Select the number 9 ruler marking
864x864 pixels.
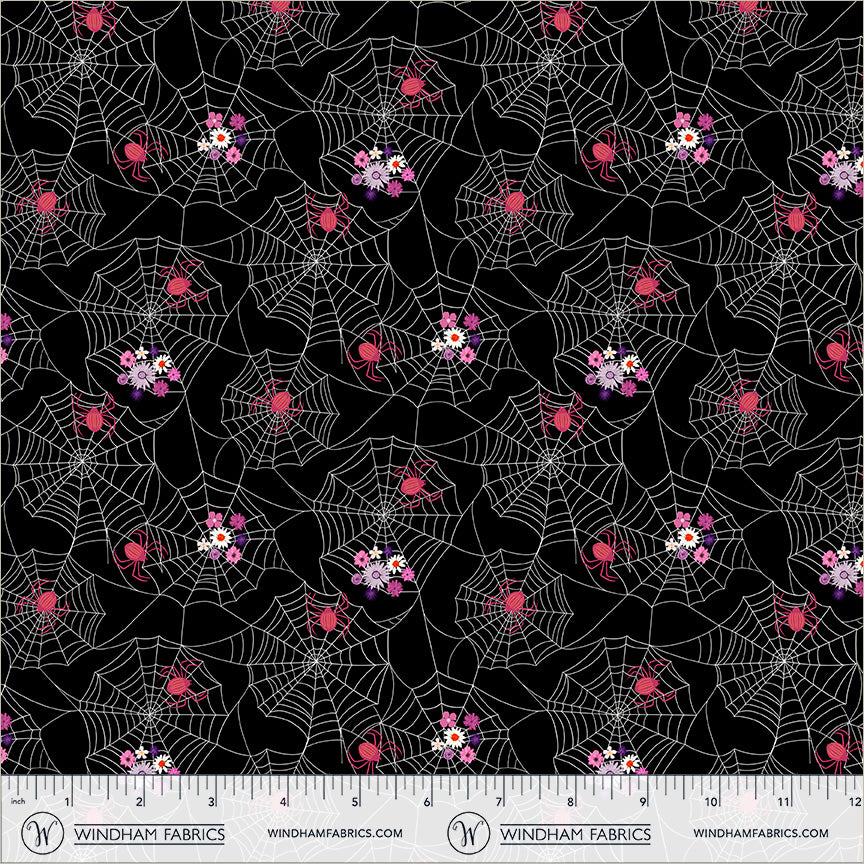(x=642, y=801)
